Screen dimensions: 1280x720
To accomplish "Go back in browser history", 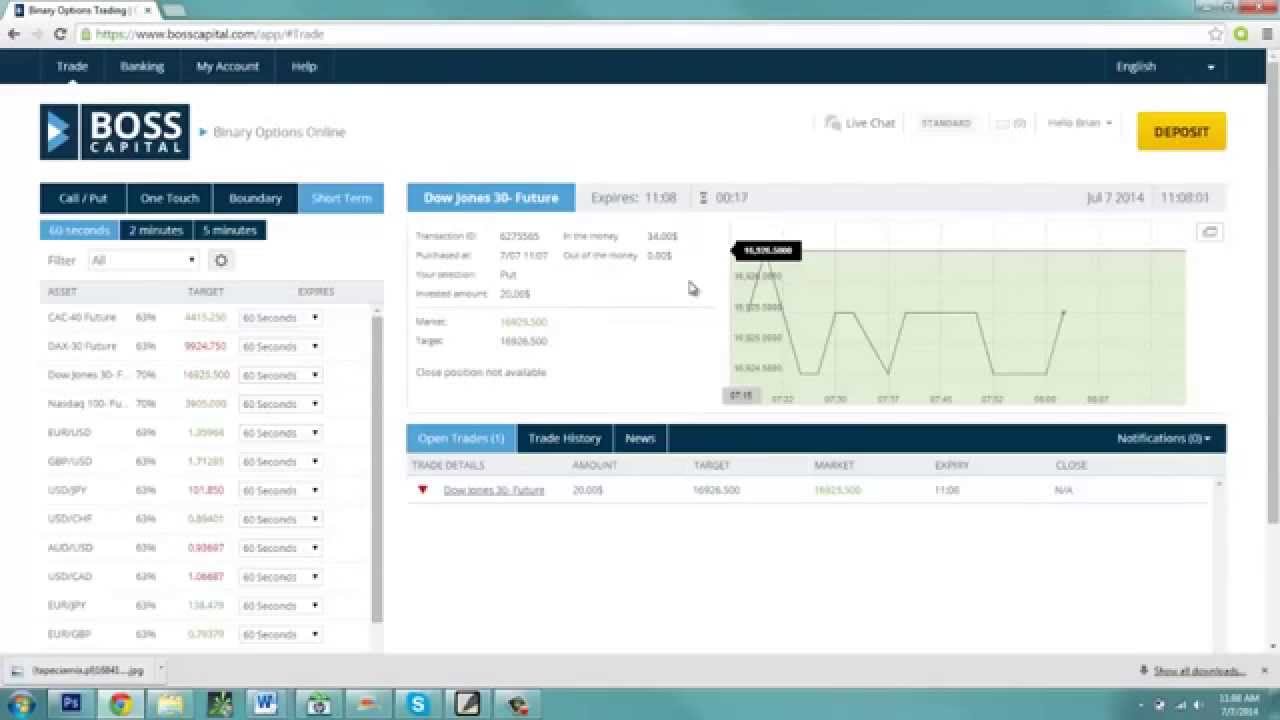I will coord(14,34).
